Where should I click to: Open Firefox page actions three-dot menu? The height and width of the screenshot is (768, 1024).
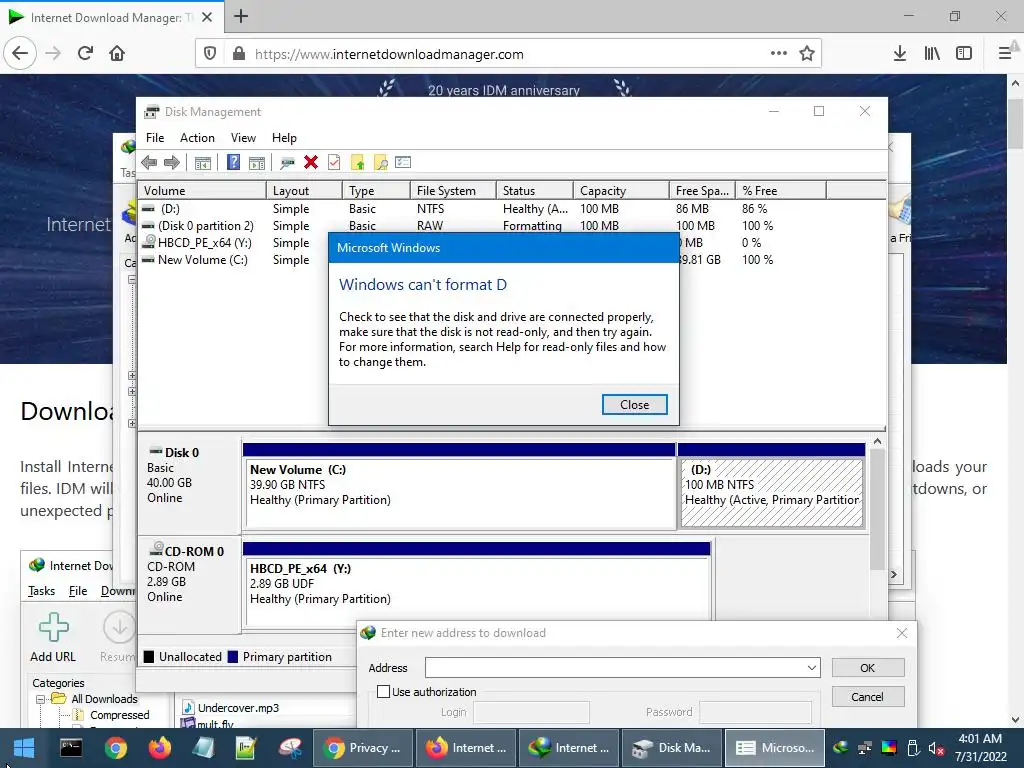(x=778, y=53)
